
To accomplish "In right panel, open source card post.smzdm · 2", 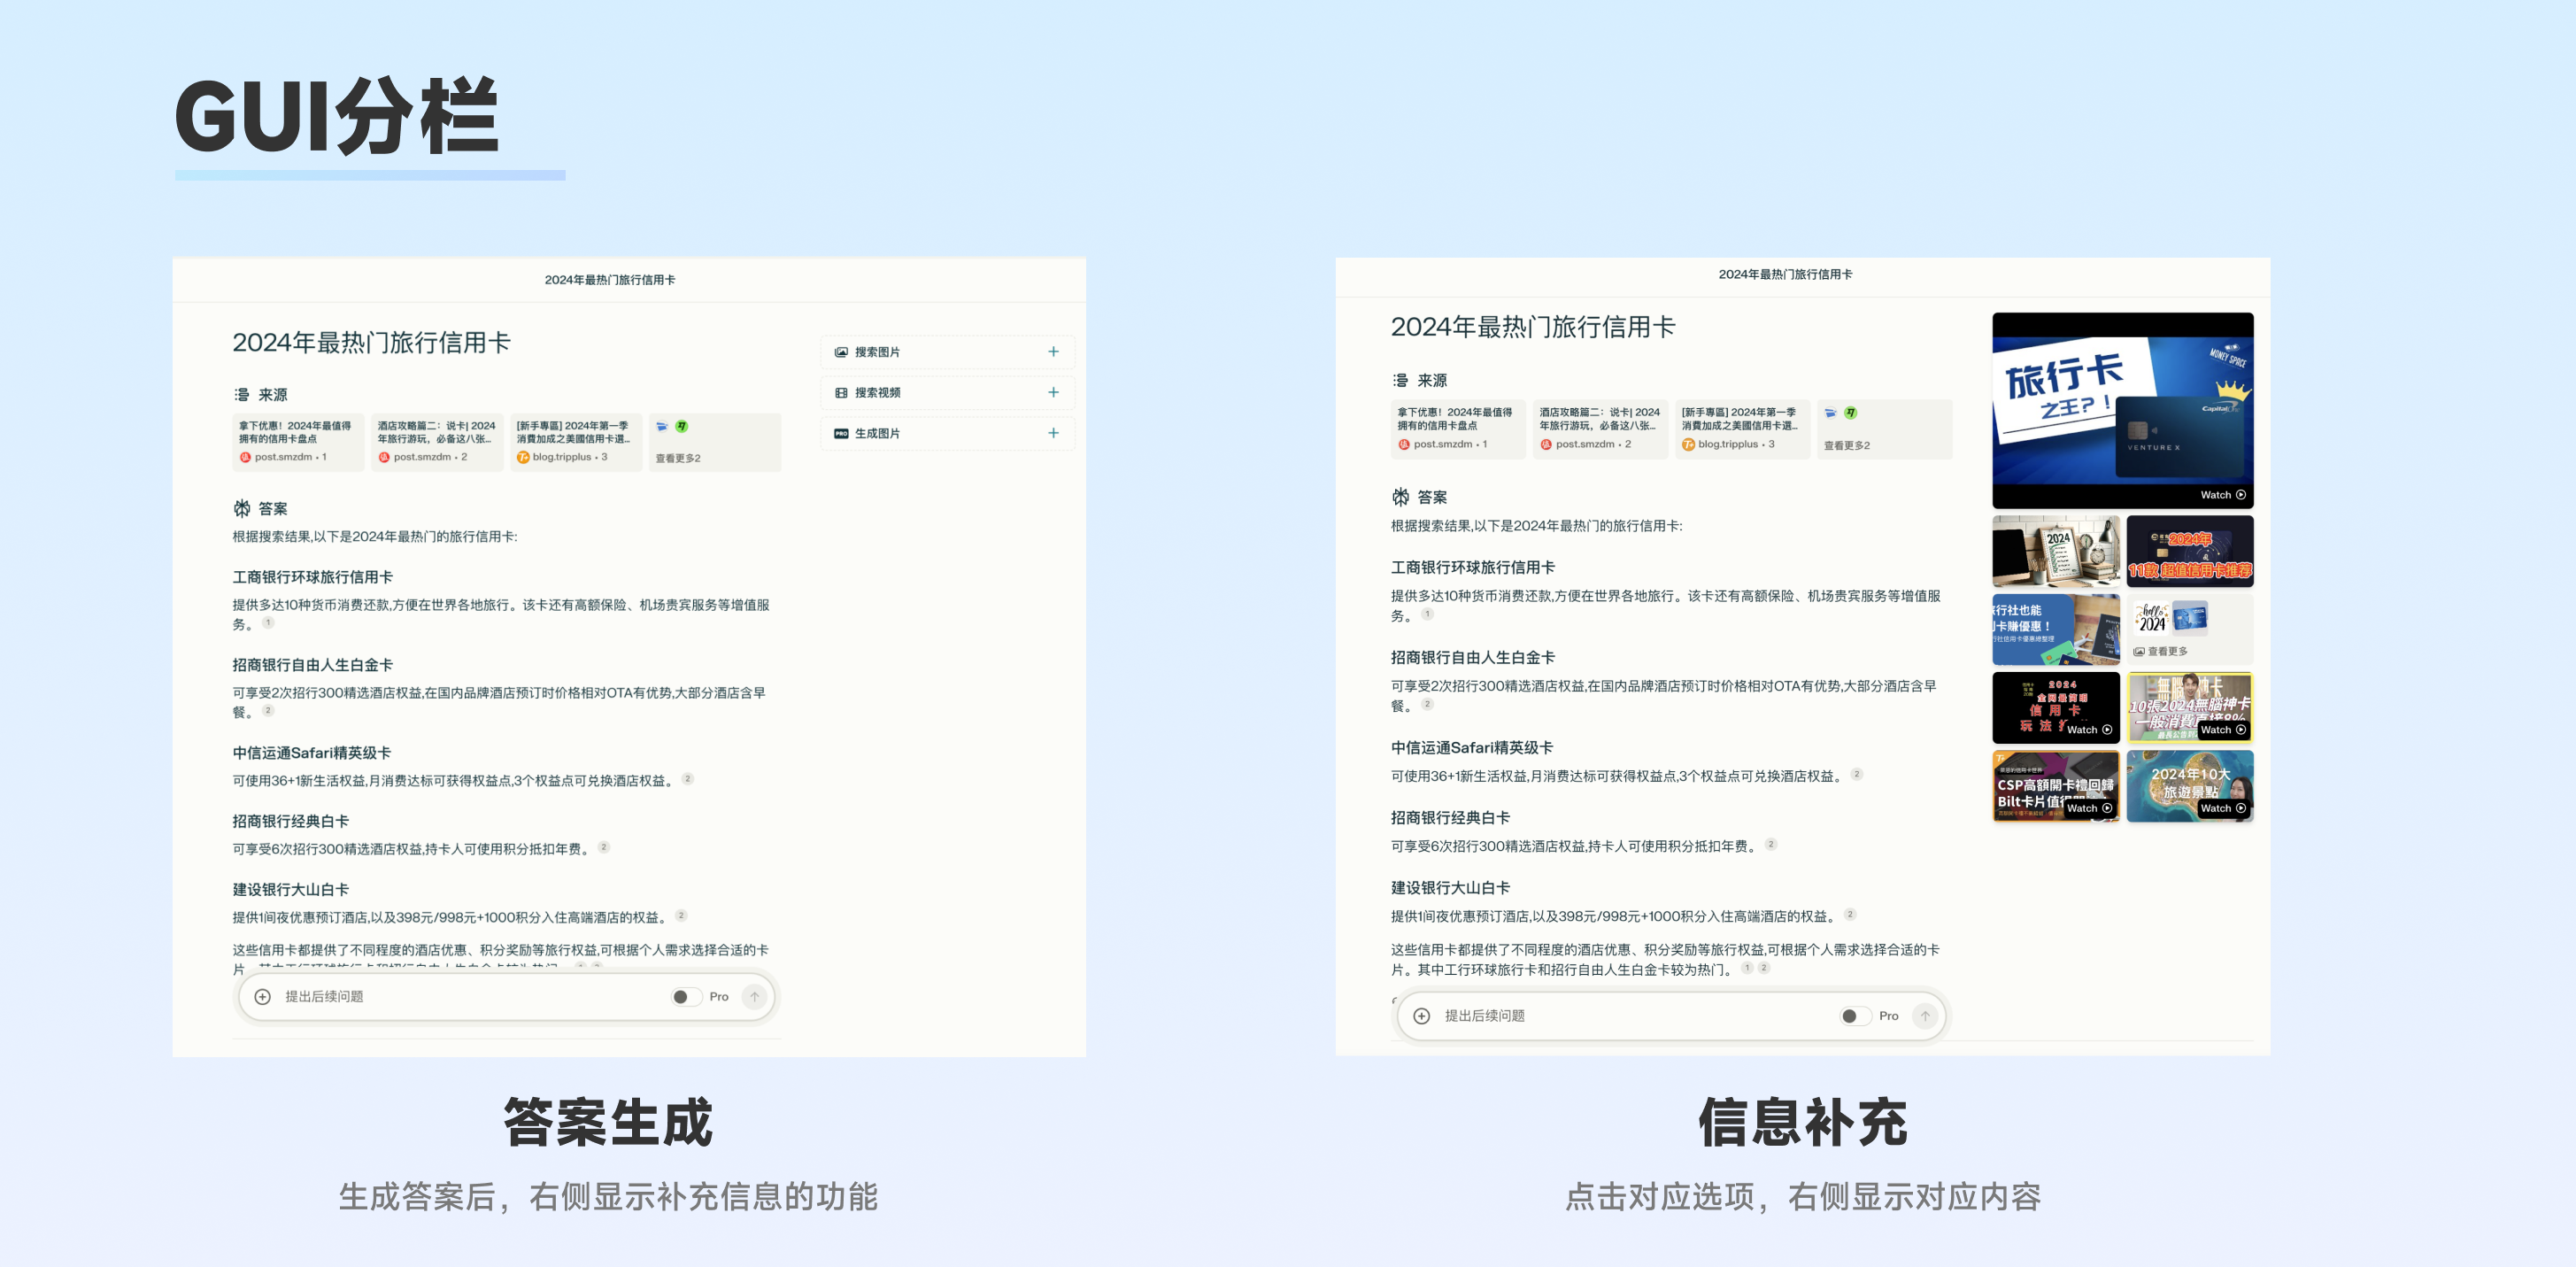I will [x=1600, y=429].
